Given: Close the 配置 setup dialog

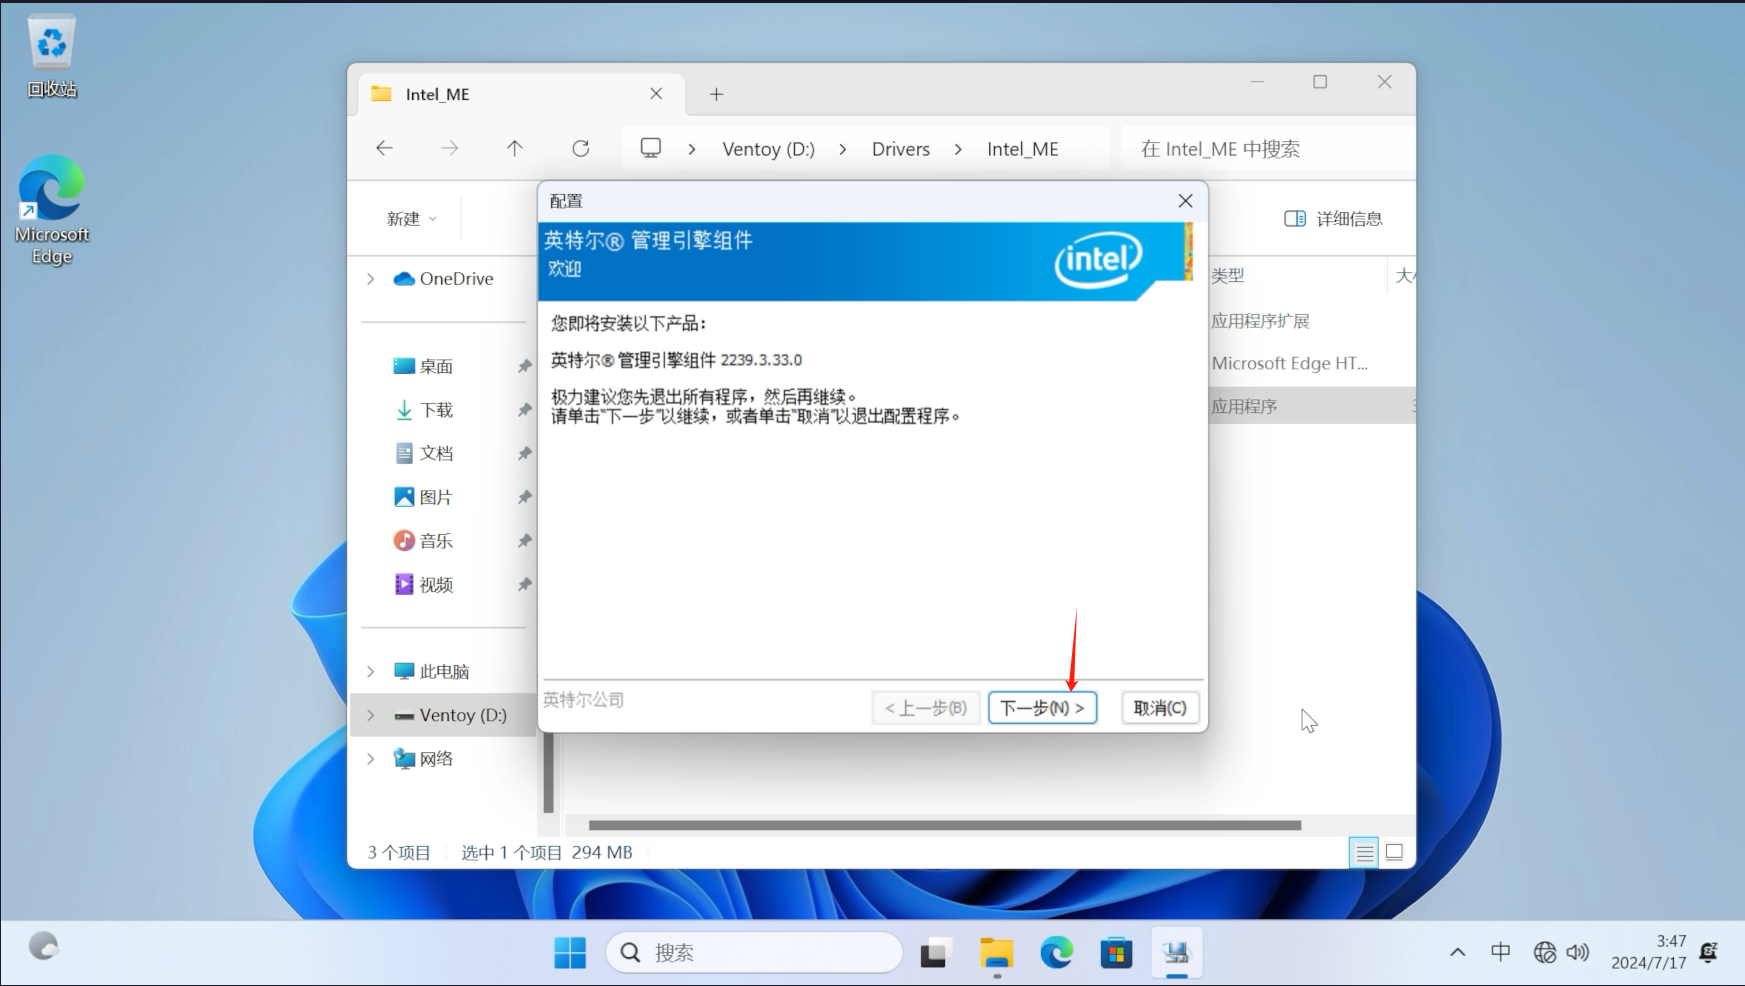Looking at the screenshot, I should click(x=1185, y=201).
